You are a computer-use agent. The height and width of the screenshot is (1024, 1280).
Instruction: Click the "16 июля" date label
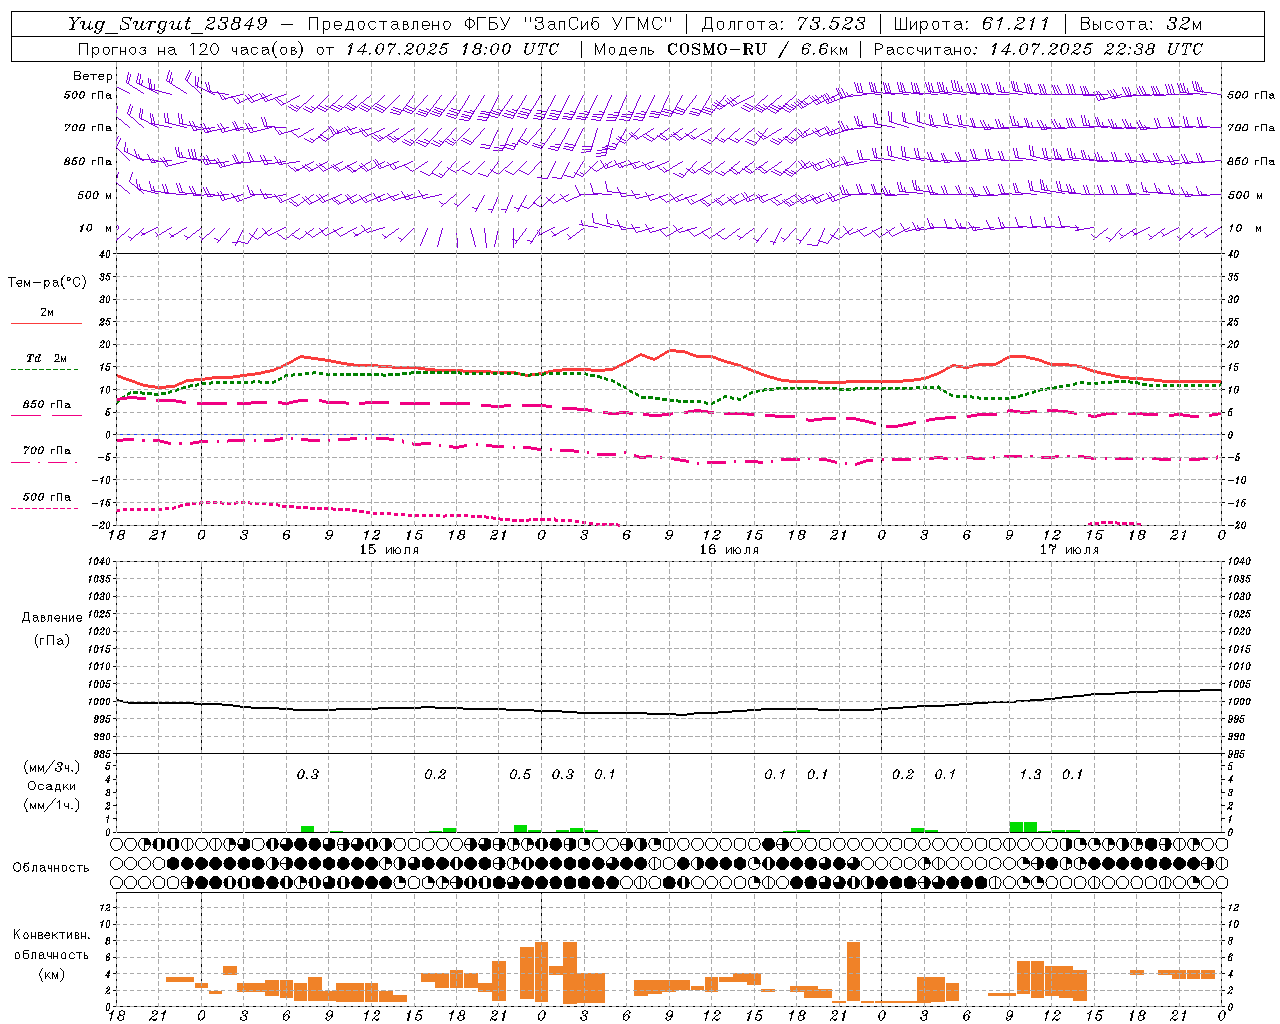coord(729,550)
